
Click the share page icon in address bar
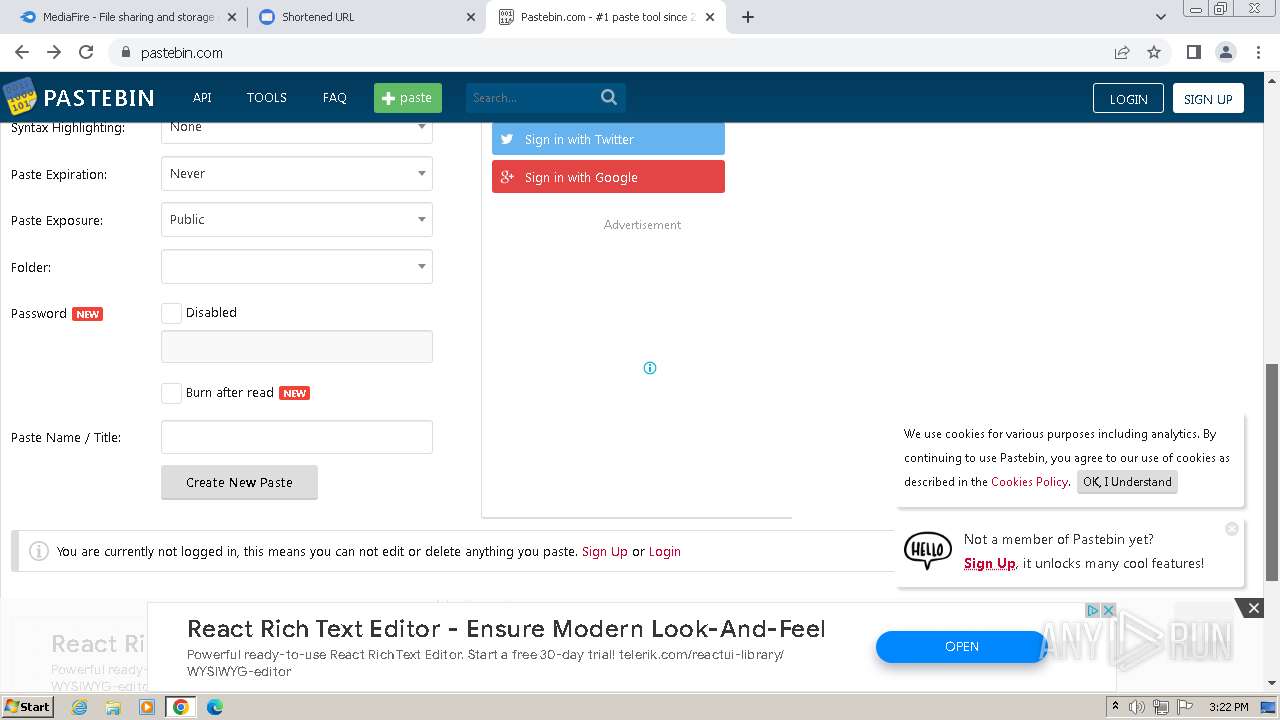pos(1122,52)
